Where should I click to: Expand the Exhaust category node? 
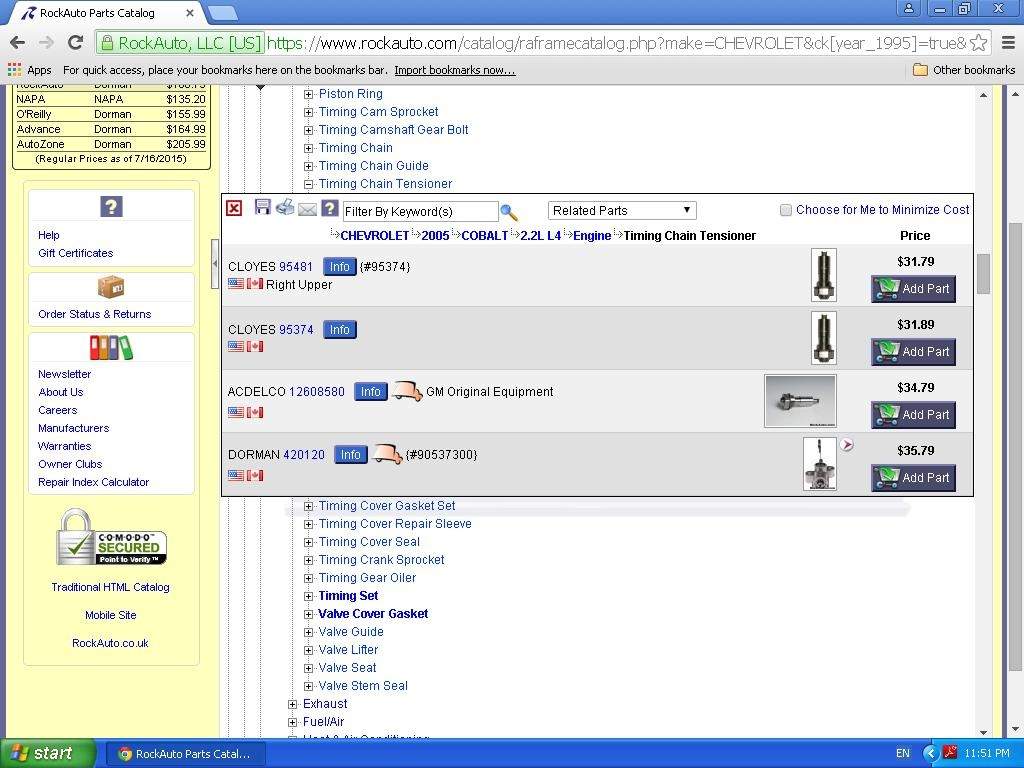click(293, 704)
